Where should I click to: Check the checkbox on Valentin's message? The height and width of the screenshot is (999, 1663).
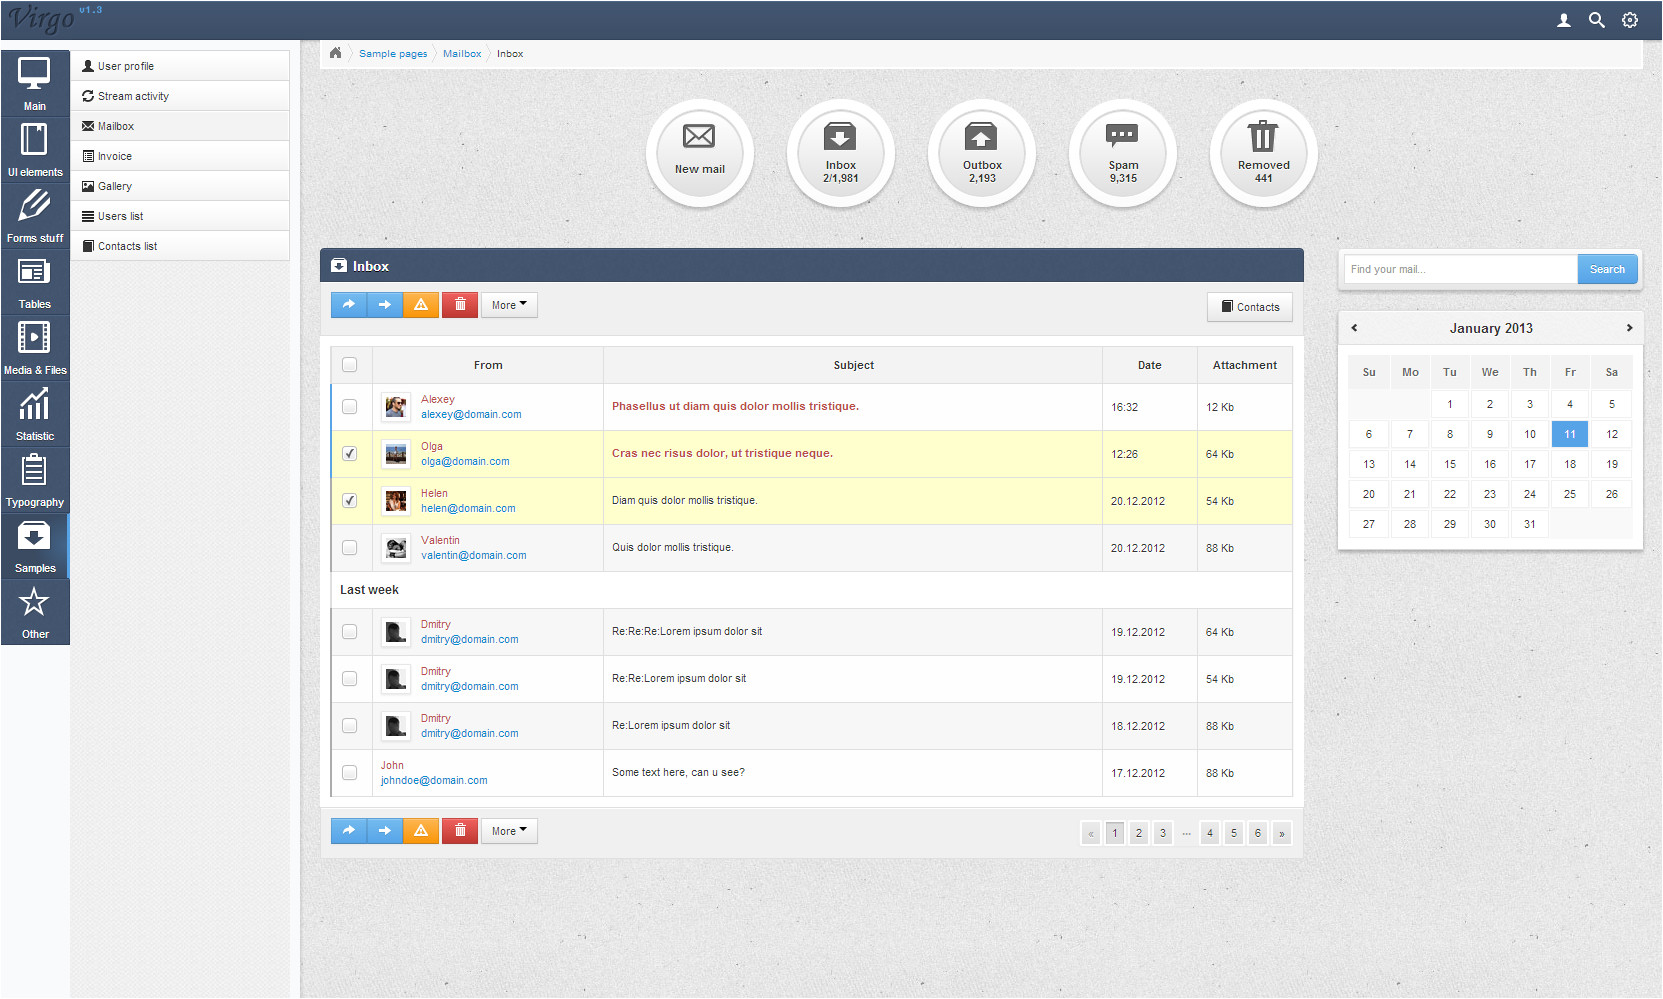tap(349, 547)
